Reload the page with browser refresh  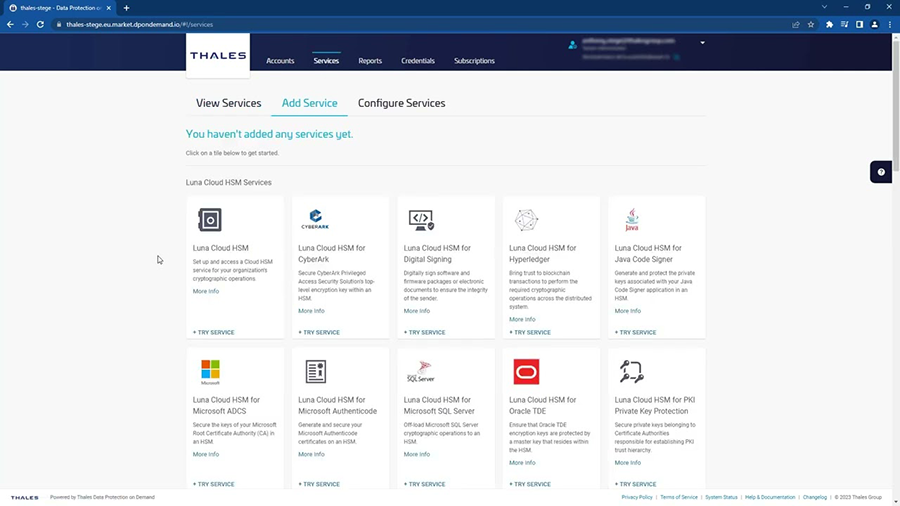point(40,24)
